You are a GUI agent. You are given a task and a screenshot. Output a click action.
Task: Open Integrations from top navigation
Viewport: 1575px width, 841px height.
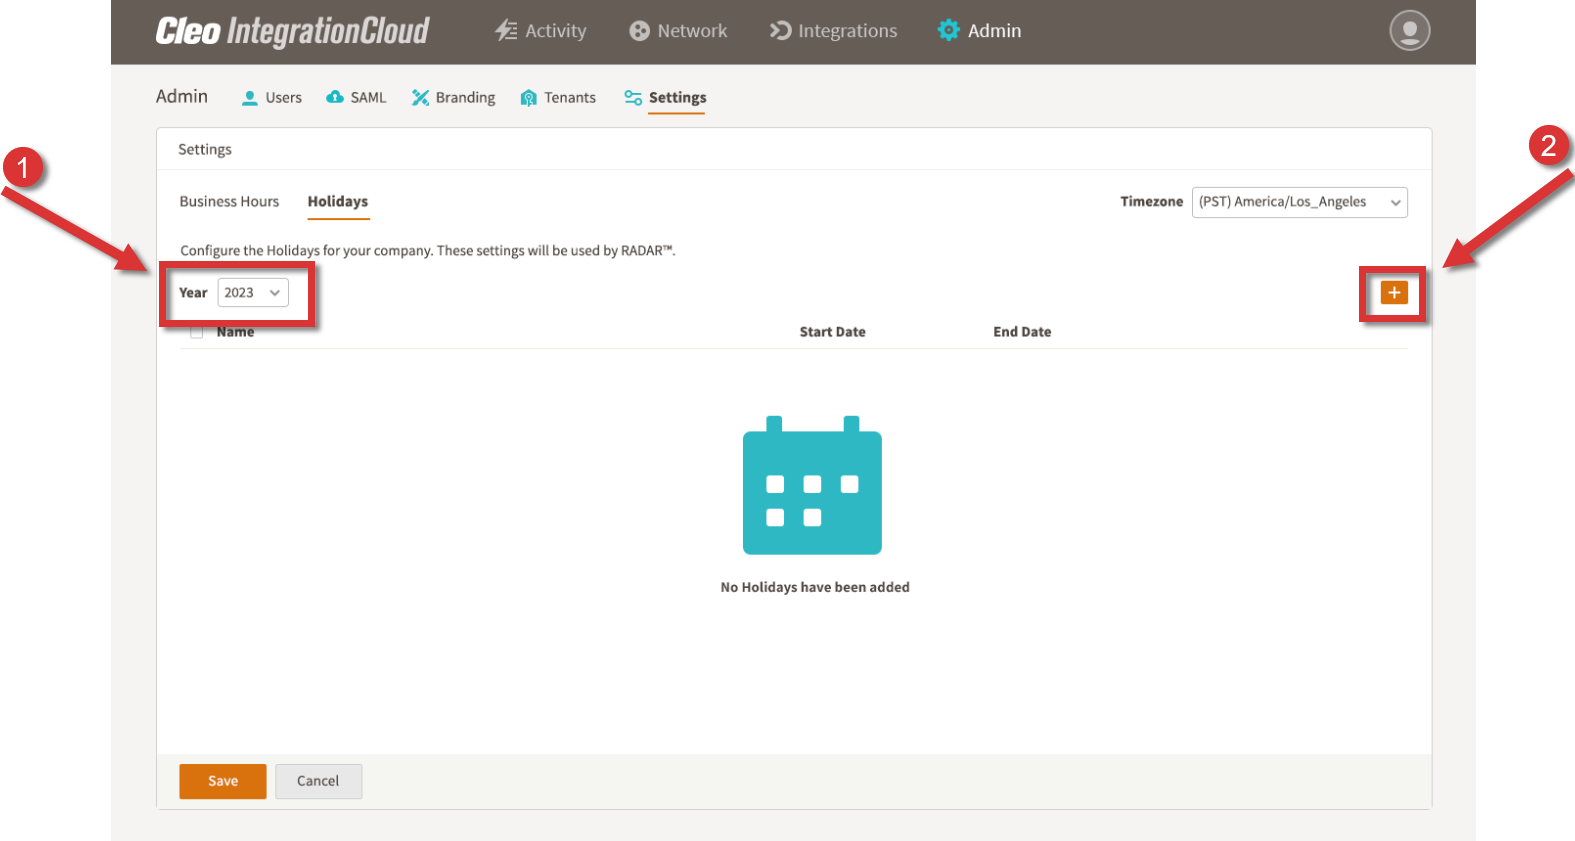pyautogui.click(x=833, y=31)
